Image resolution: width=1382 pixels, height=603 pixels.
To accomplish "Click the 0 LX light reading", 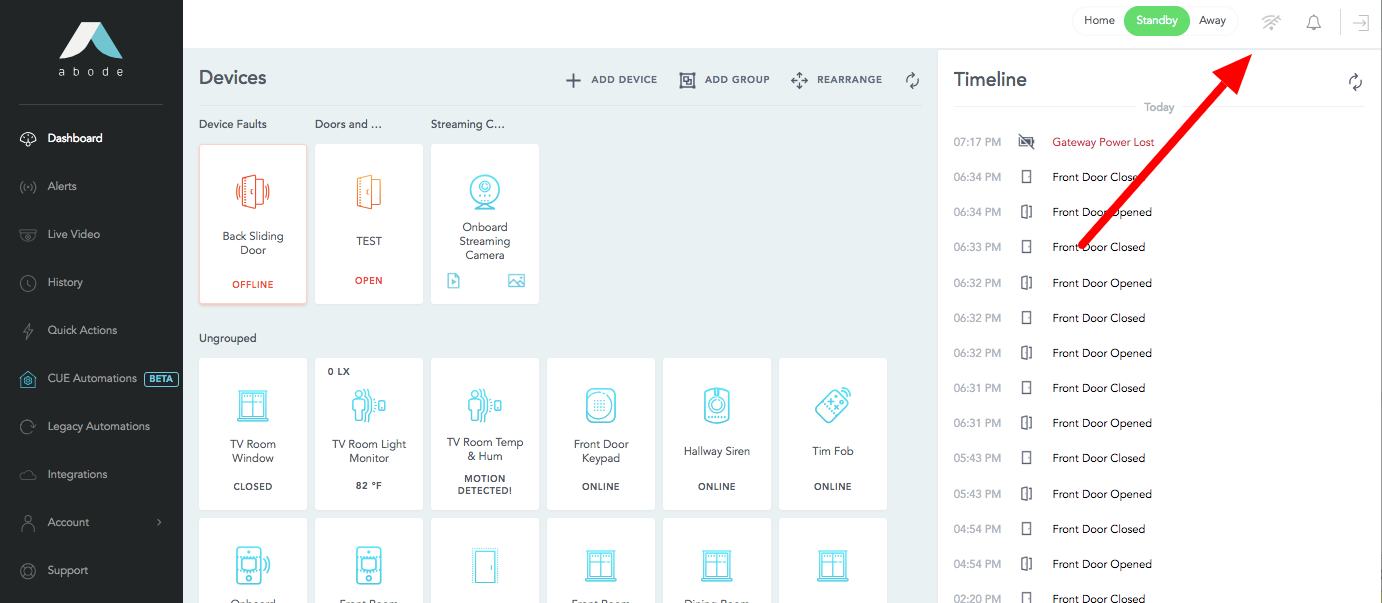I will (339, 371).
